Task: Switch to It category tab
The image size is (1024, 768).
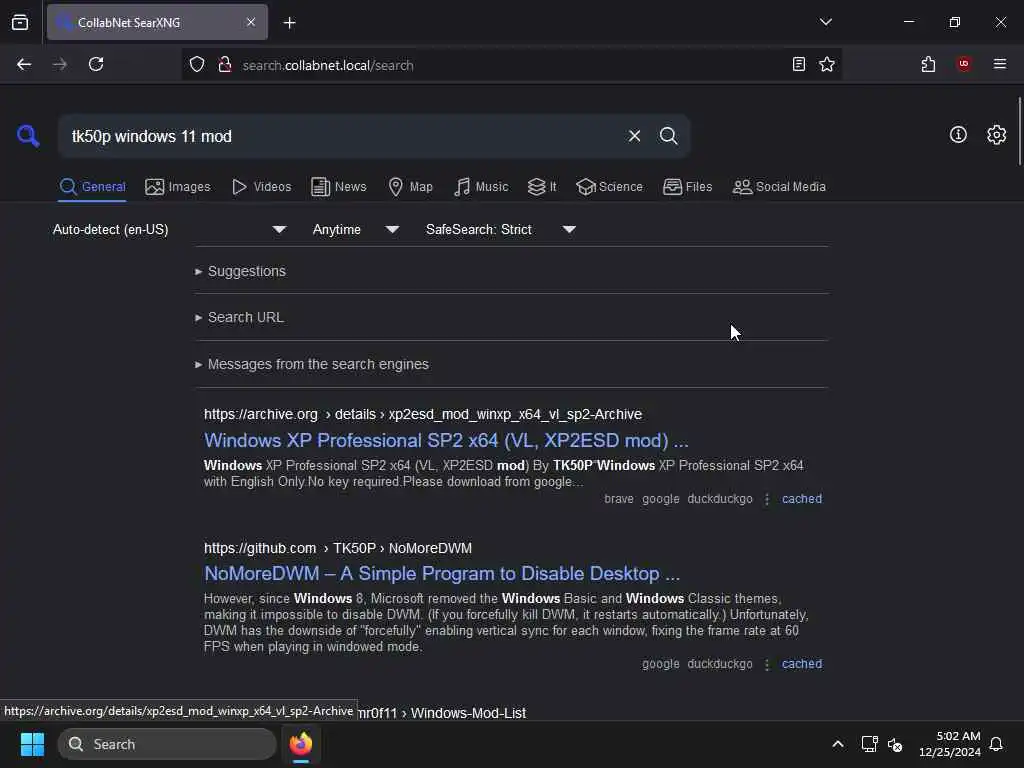Action: click(x=542, y=187)
